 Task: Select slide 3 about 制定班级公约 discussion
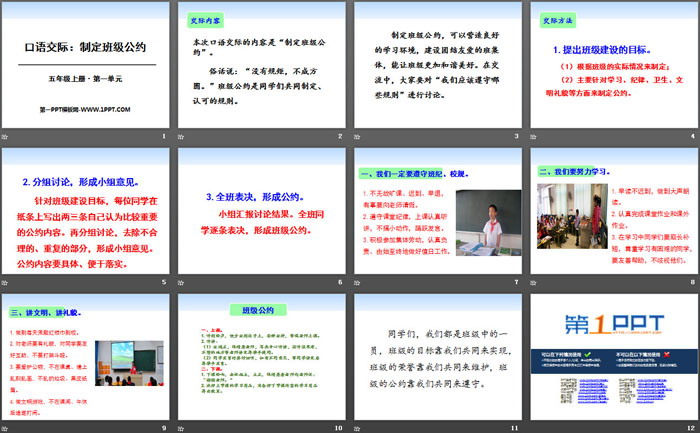[x=437, y=64]
